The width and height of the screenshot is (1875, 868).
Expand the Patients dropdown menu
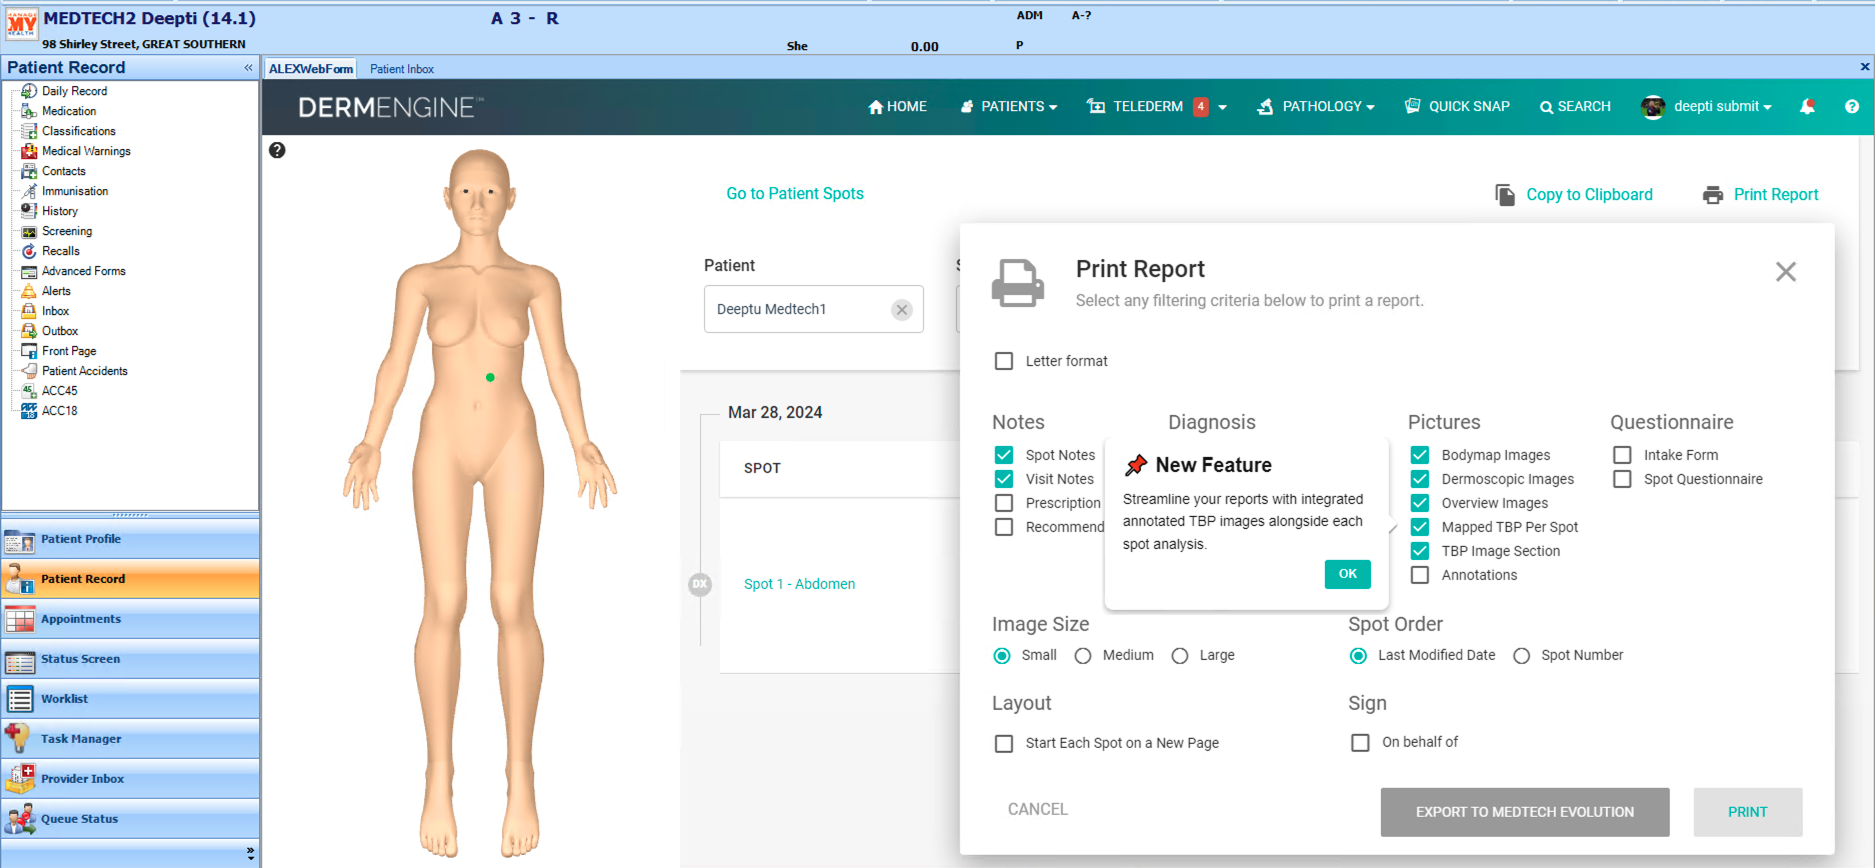point(1011,106)
